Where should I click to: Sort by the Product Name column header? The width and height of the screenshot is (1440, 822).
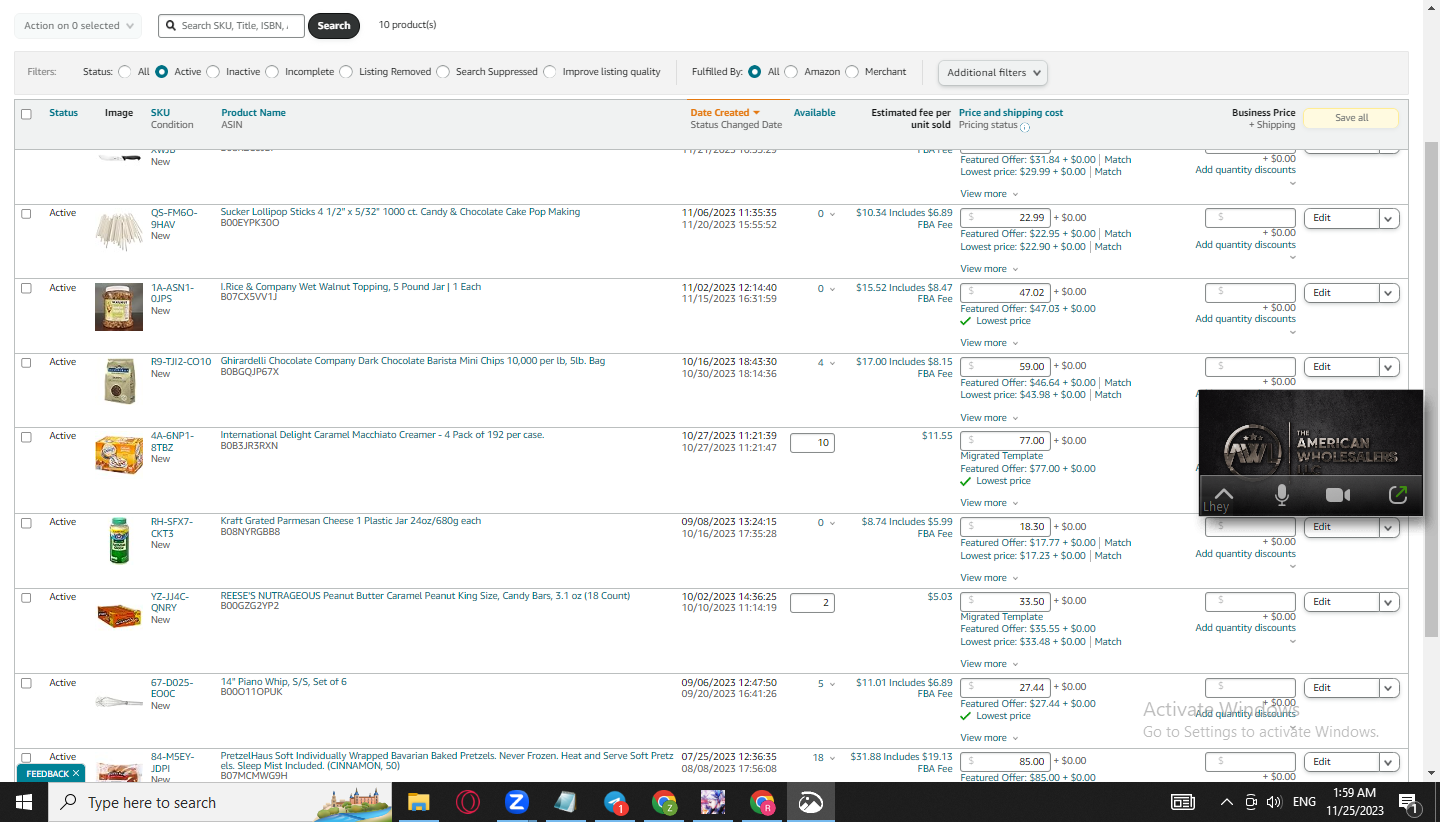coord(253,113)
